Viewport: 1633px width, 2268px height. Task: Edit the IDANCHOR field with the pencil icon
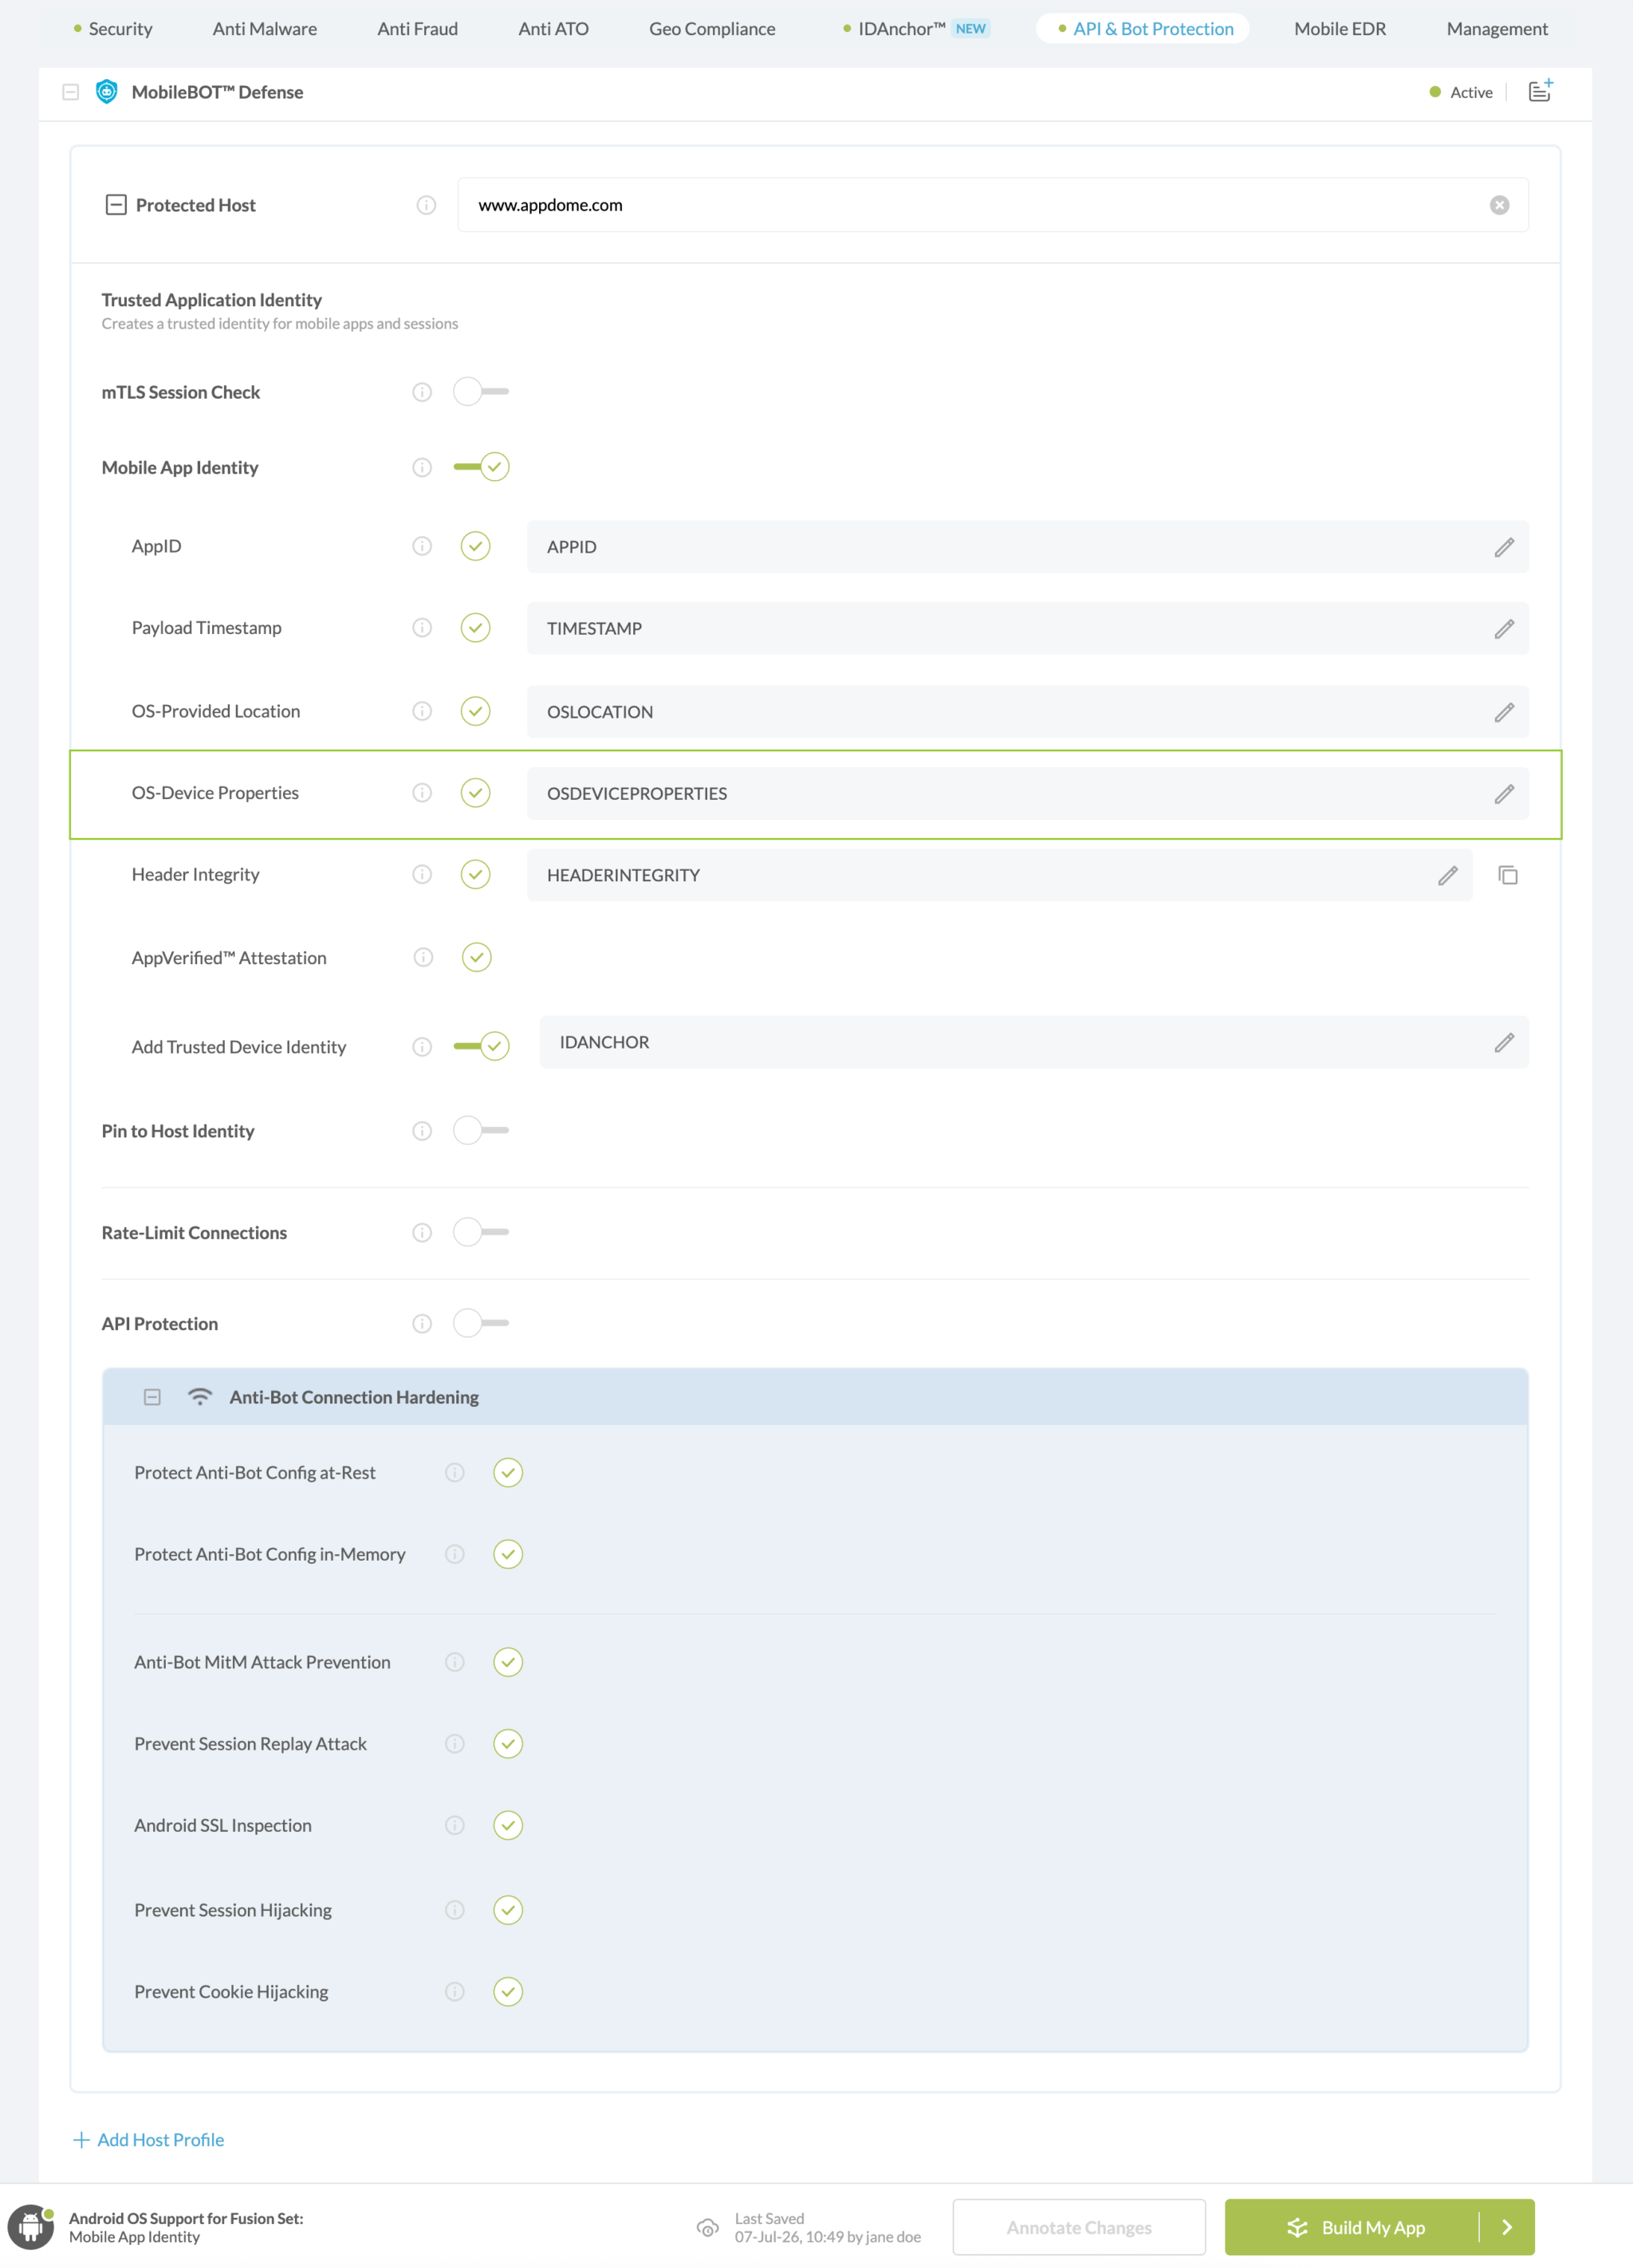click(1504, 1043)
